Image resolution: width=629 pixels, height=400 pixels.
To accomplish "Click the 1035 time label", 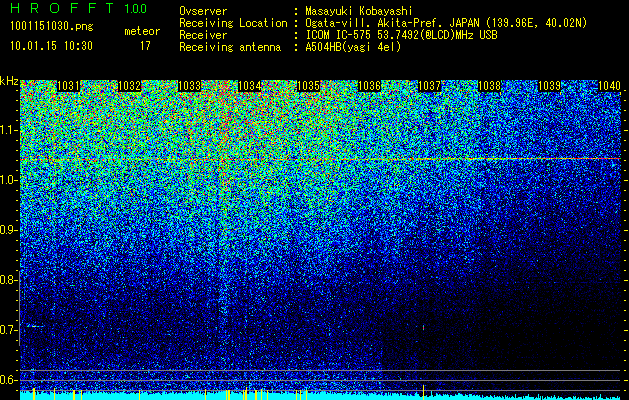I will pos(309,86).
